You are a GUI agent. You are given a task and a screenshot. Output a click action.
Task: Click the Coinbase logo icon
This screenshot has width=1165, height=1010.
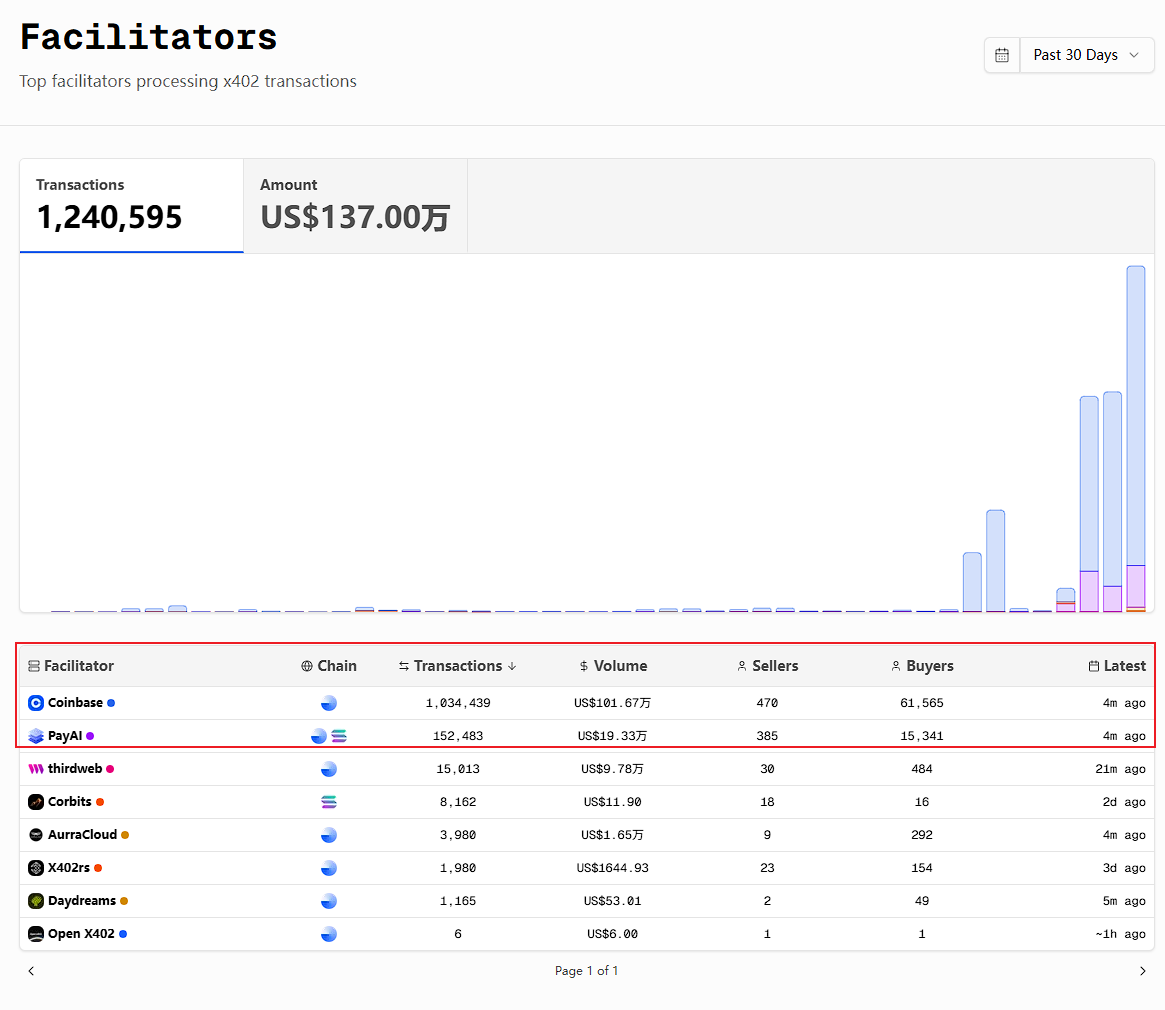(36, 703)
